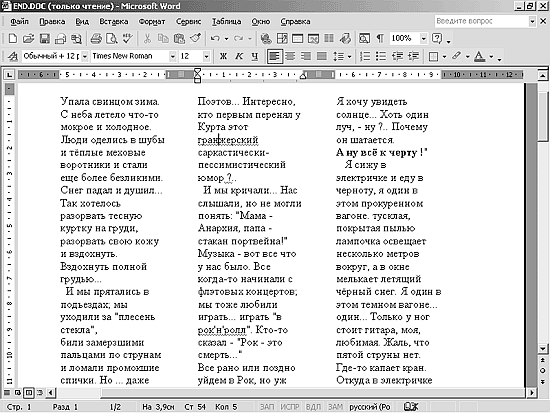Screen dimensions: 550x413
Task: Click the Save diskette icon
Action: pos(45,38)
